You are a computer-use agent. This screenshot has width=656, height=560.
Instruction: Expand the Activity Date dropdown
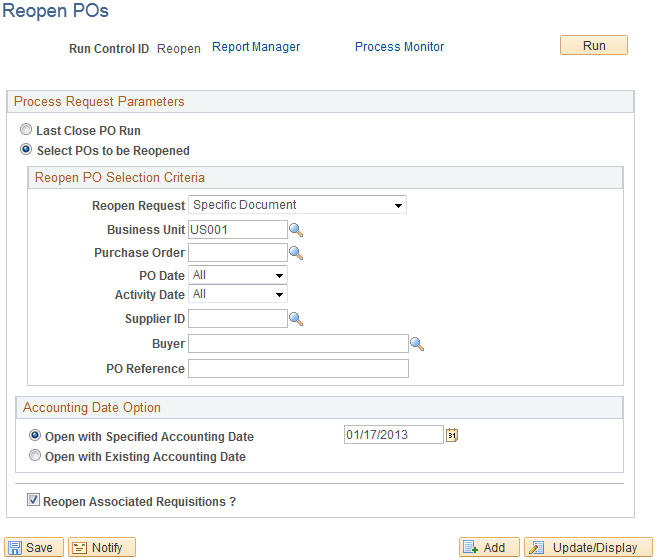click(x=238, y=294)
